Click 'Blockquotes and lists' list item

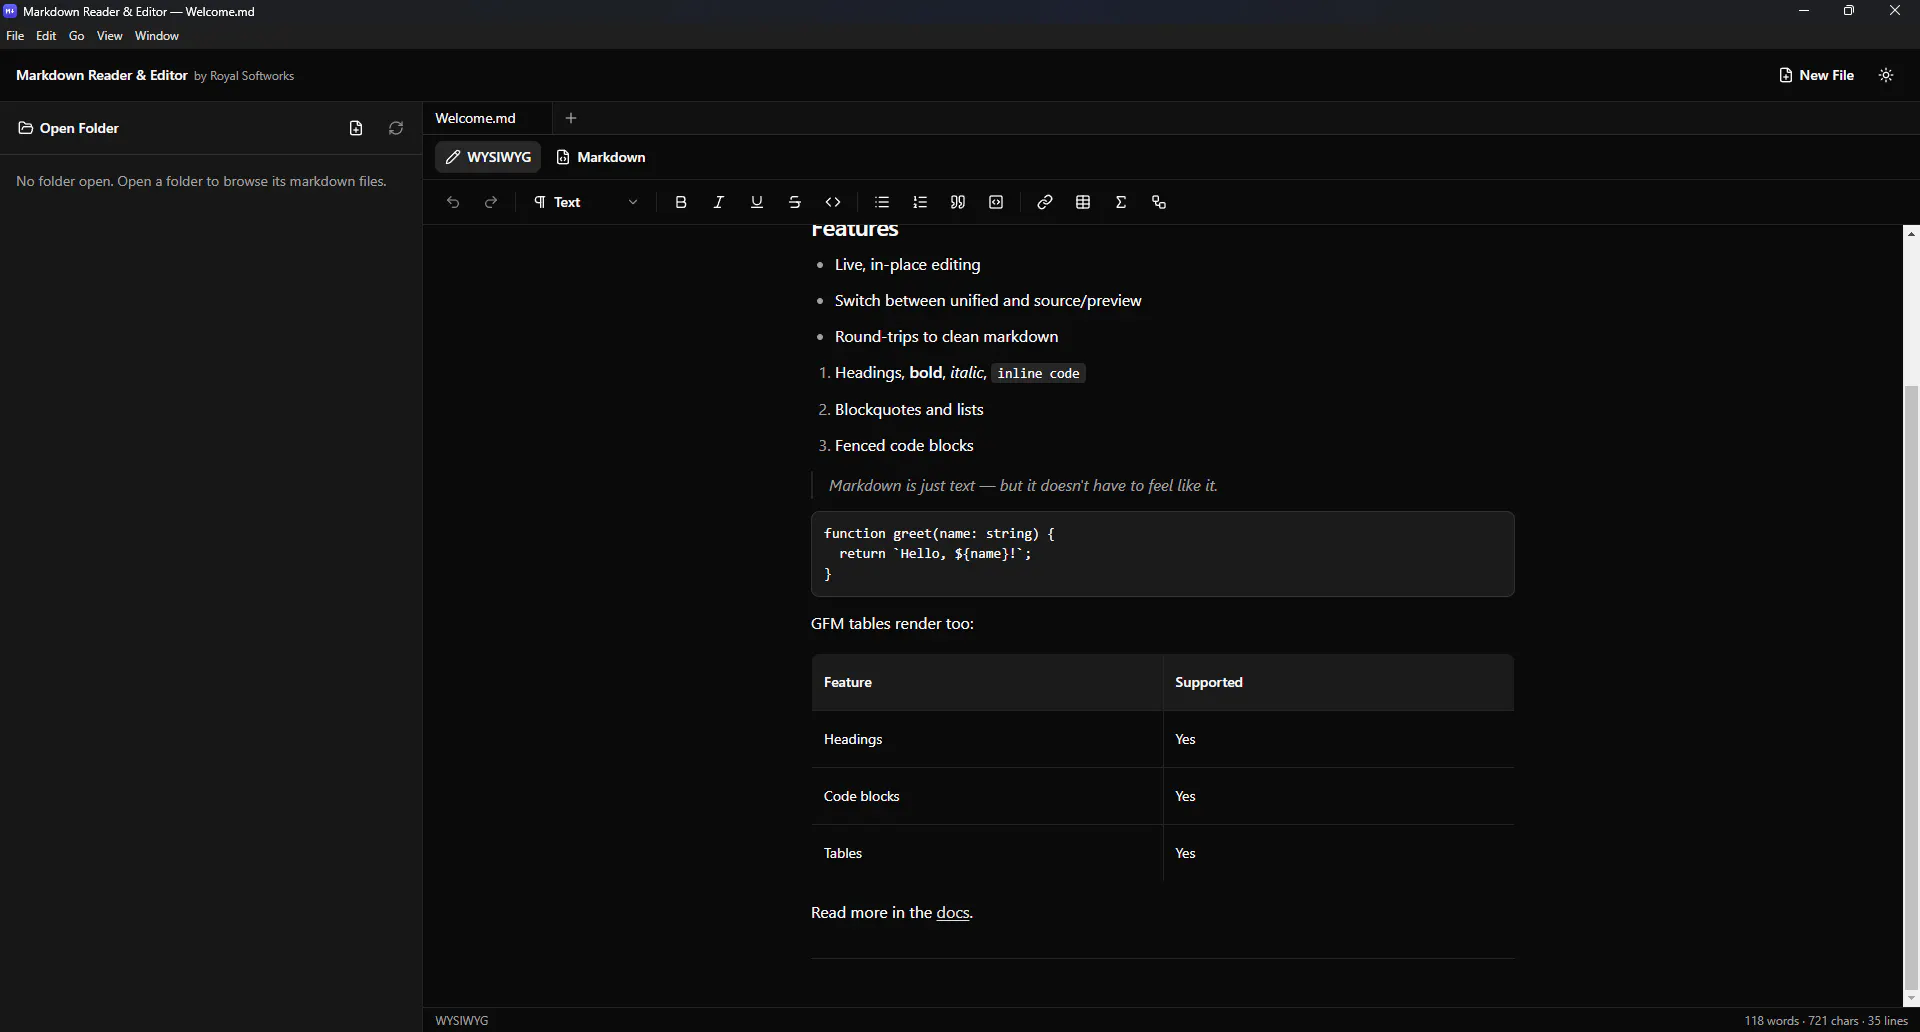coord(909,411)
